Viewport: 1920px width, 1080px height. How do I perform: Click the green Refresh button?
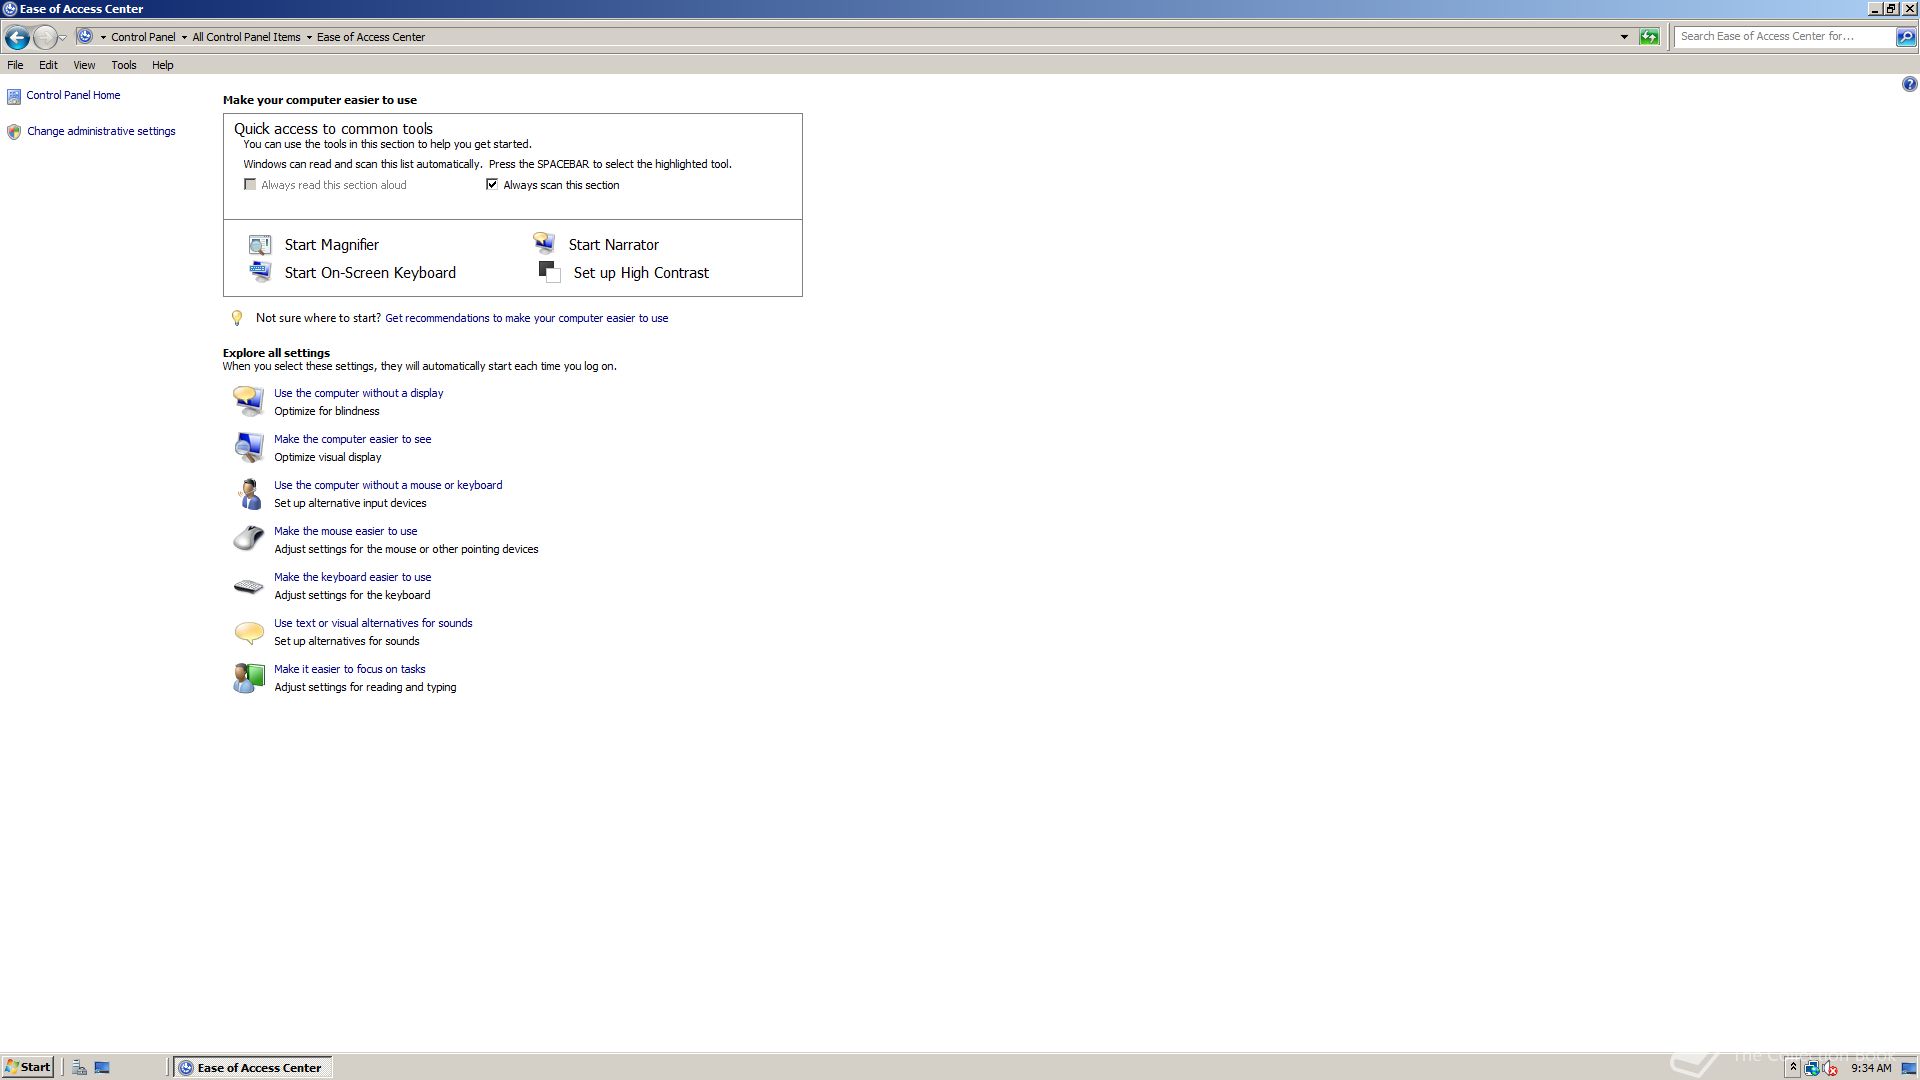[1649, 37]
